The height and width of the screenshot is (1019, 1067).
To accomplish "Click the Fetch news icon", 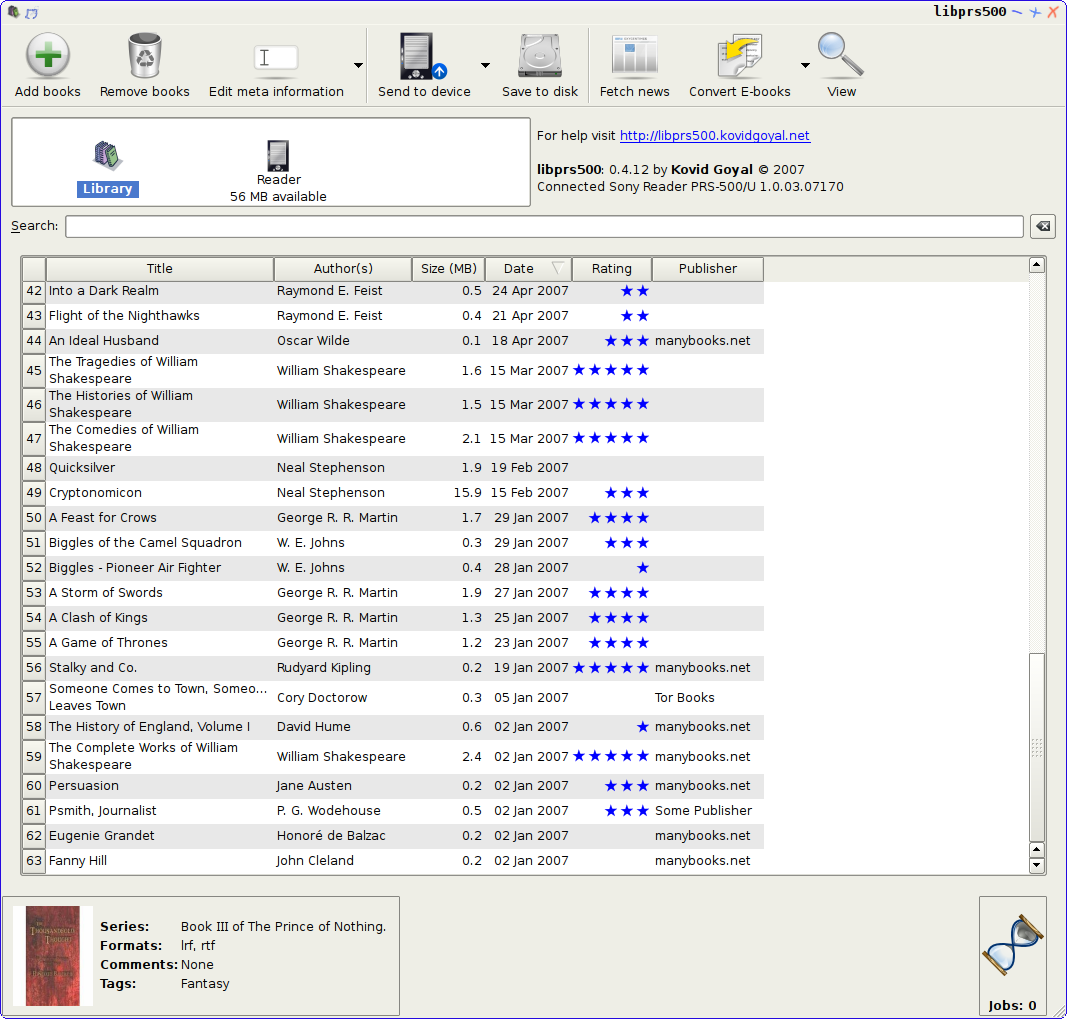I will pyautogui.click(x=634, y=56).
